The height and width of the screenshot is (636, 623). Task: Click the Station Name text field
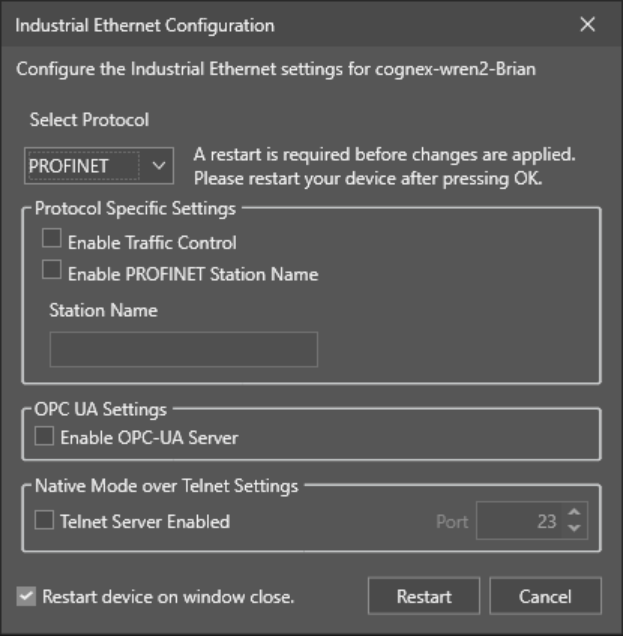tap(183, 349)
